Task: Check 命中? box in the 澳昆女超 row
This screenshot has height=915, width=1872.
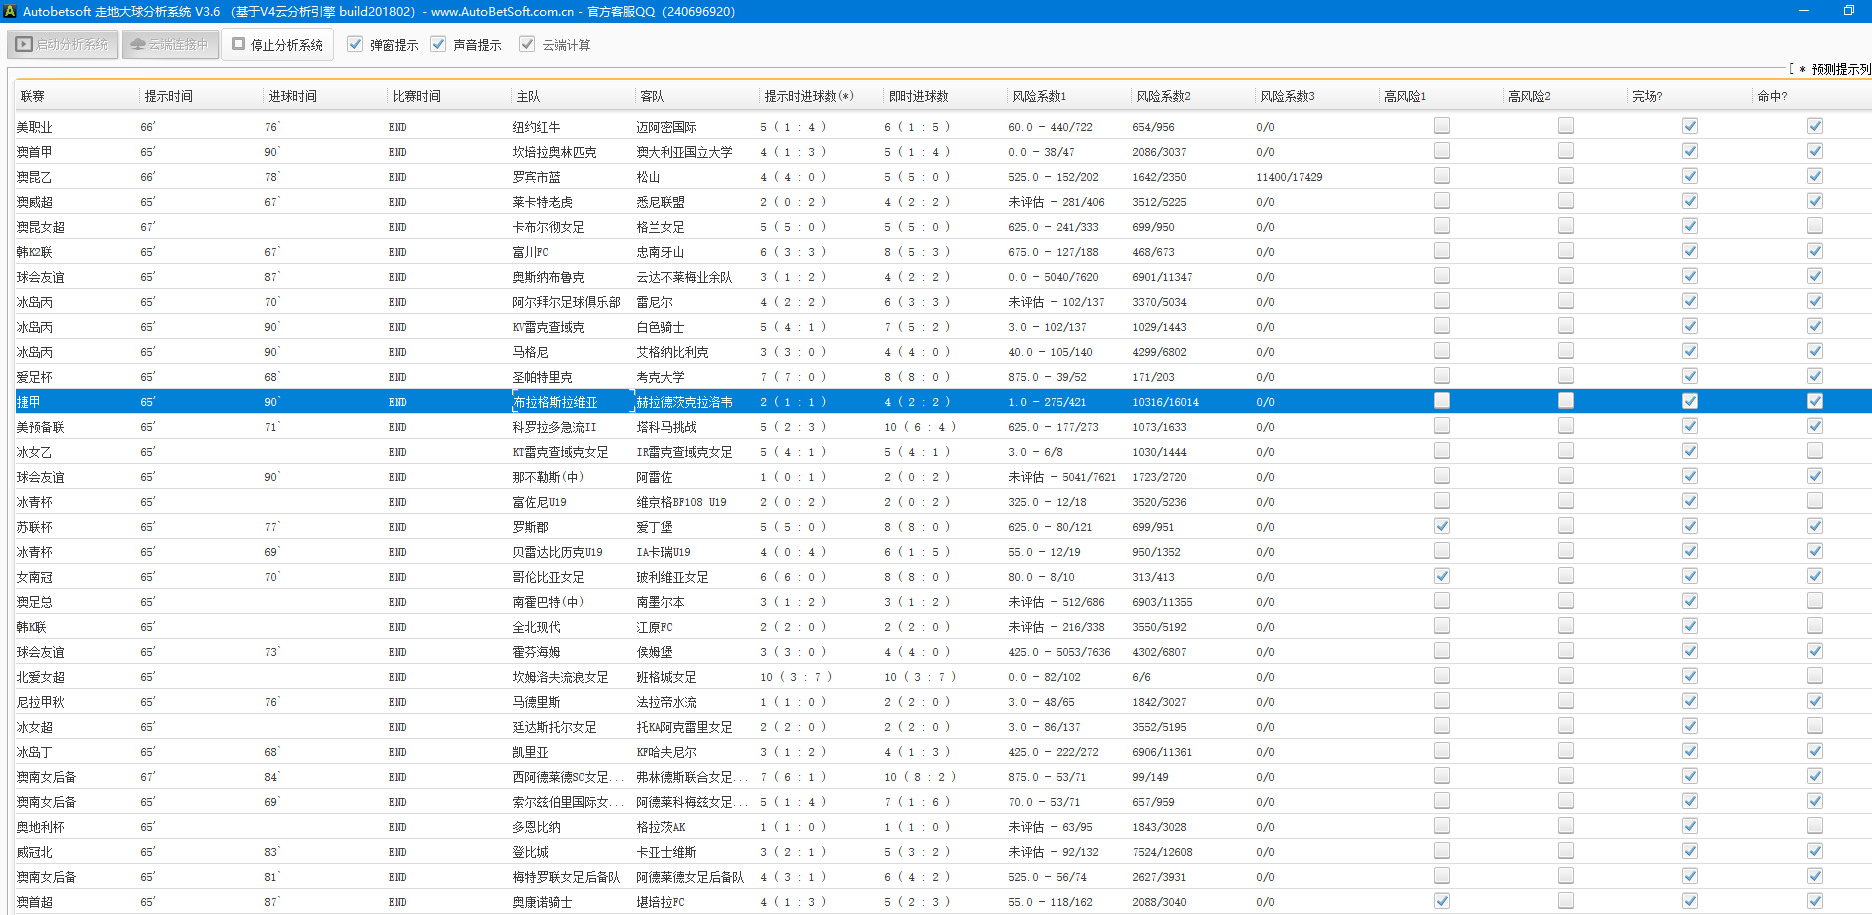Action: (x=1814, y=226)
